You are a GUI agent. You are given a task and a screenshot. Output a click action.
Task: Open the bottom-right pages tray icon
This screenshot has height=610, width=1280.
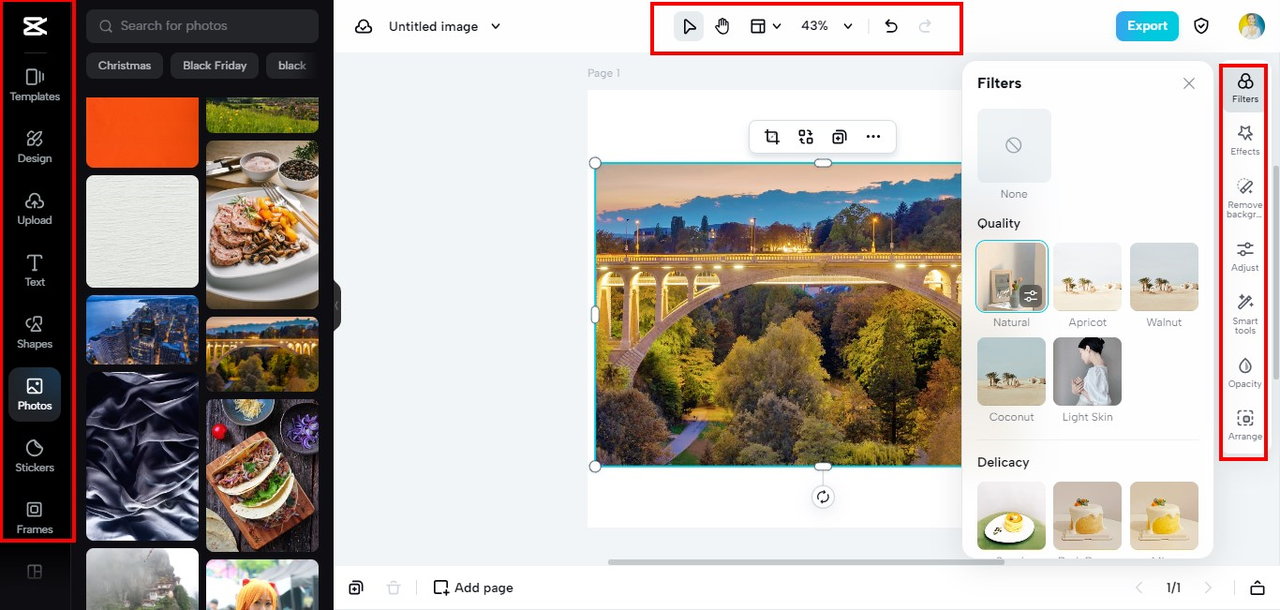1258,588
